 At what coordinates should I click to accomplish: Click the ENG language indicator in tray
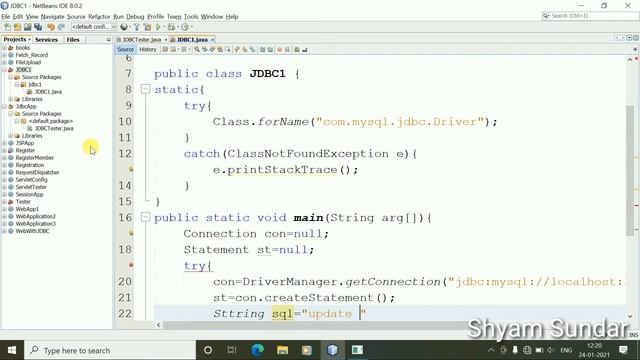click(566, 350)
